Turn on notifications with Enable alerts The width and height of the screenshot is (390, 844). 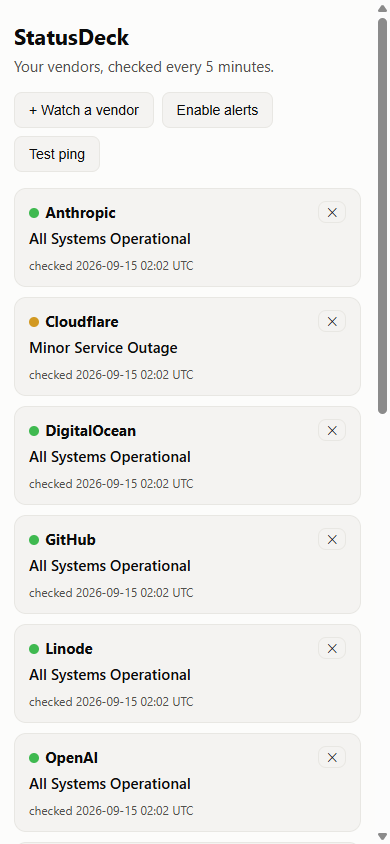pyautogui.click(x=217, y=110)
